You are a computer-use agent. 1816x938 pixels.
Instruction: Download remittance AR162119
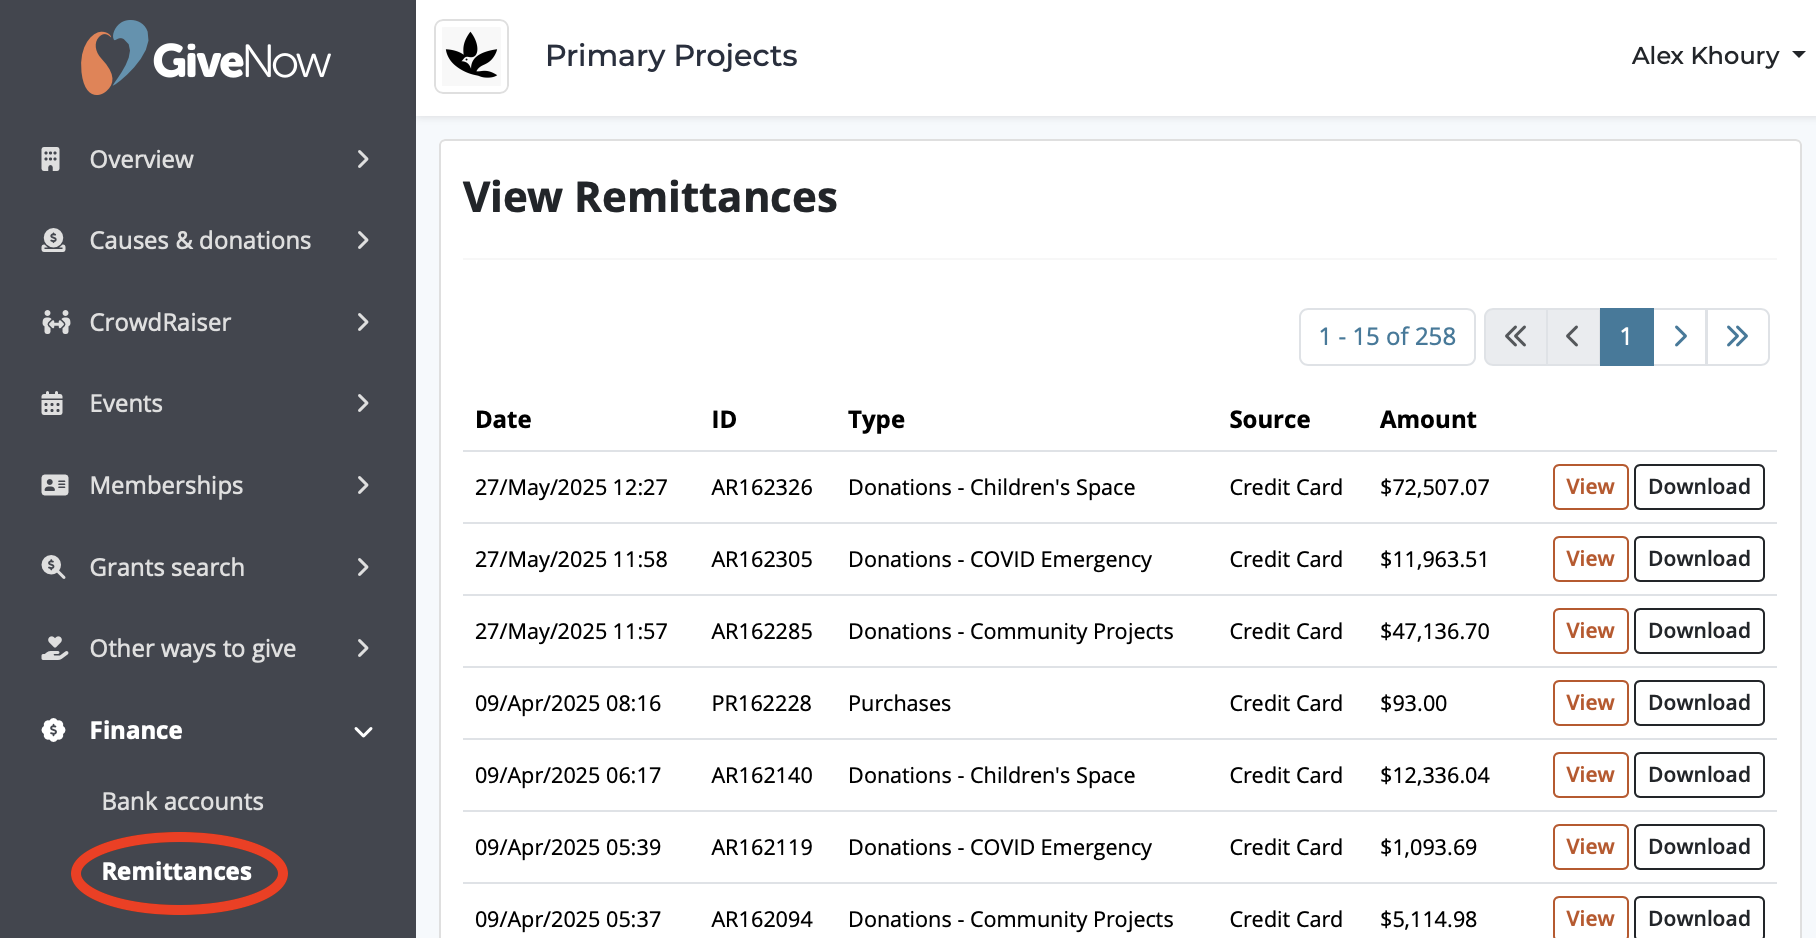click(x=1699, y=847)
